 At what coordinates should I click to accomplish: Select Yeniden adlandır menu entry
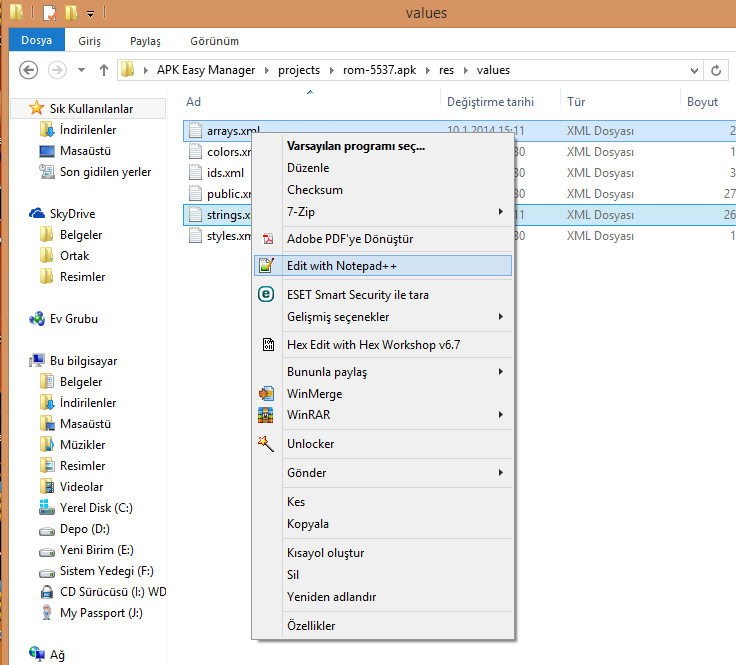pyautogui.click(x=331, y=597)
